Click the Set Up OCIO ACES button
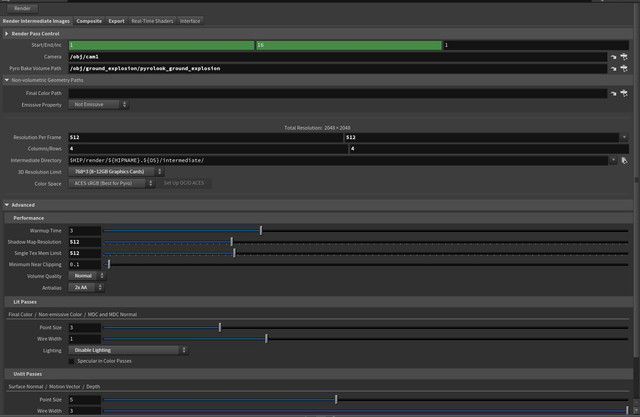640x417 pixels. click(184, 183)
